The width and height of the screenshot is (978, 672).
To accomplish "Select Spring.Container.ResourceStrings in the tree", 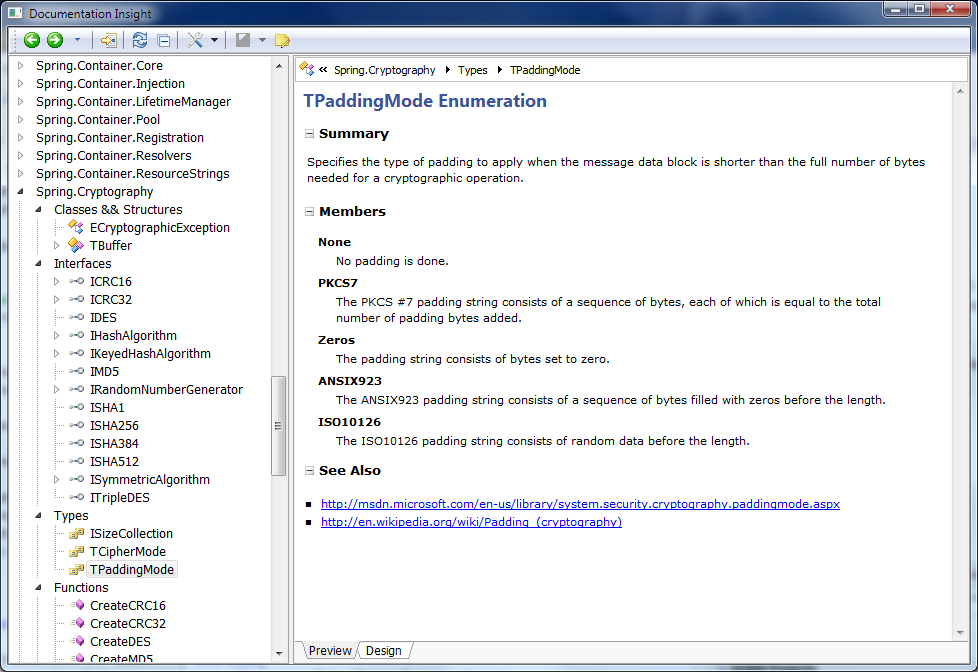I will pos(132,173).
